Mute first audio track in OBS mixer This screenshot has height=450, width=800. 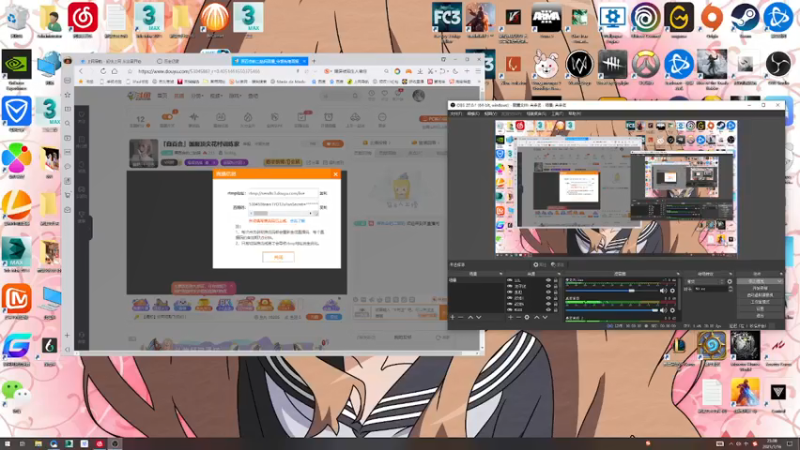(x=663, y=291)
